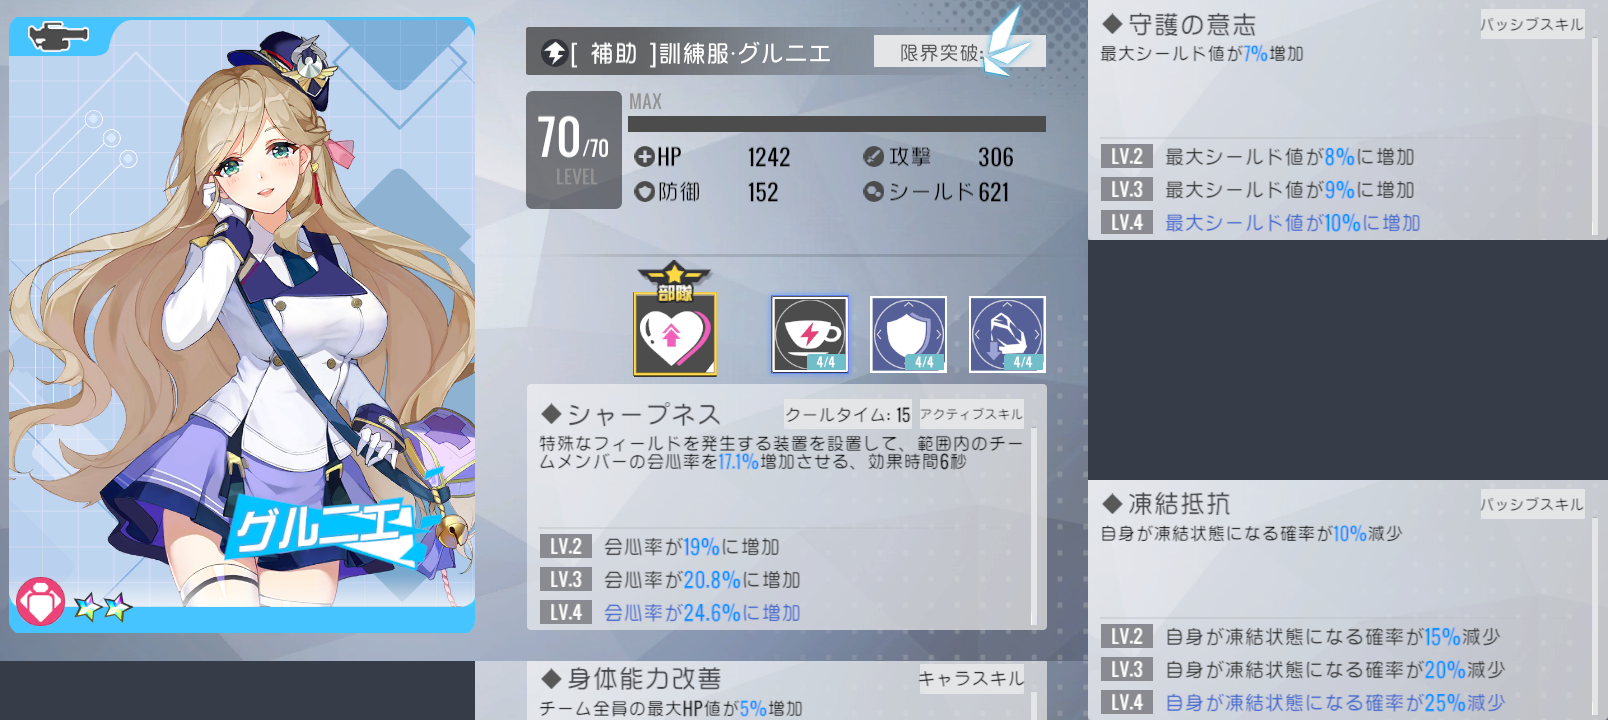Click the MAX experience progress bar

coord(837,124)
